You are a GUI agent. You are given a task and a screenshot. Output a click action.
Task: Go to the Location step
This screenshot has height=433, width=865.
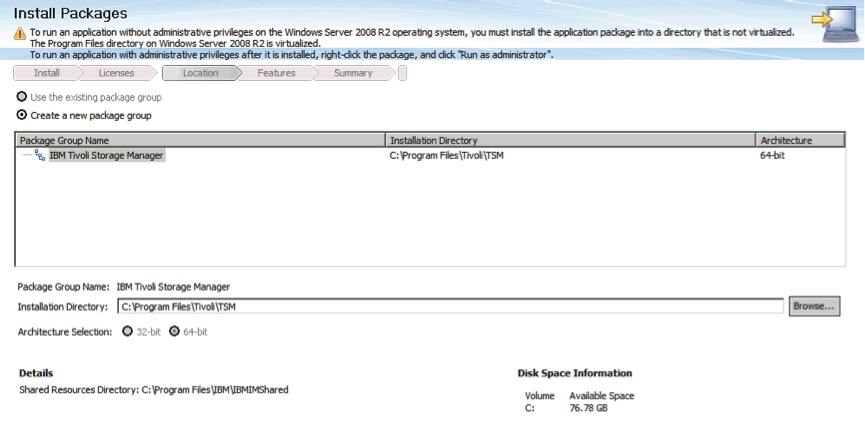coord(200,73)
